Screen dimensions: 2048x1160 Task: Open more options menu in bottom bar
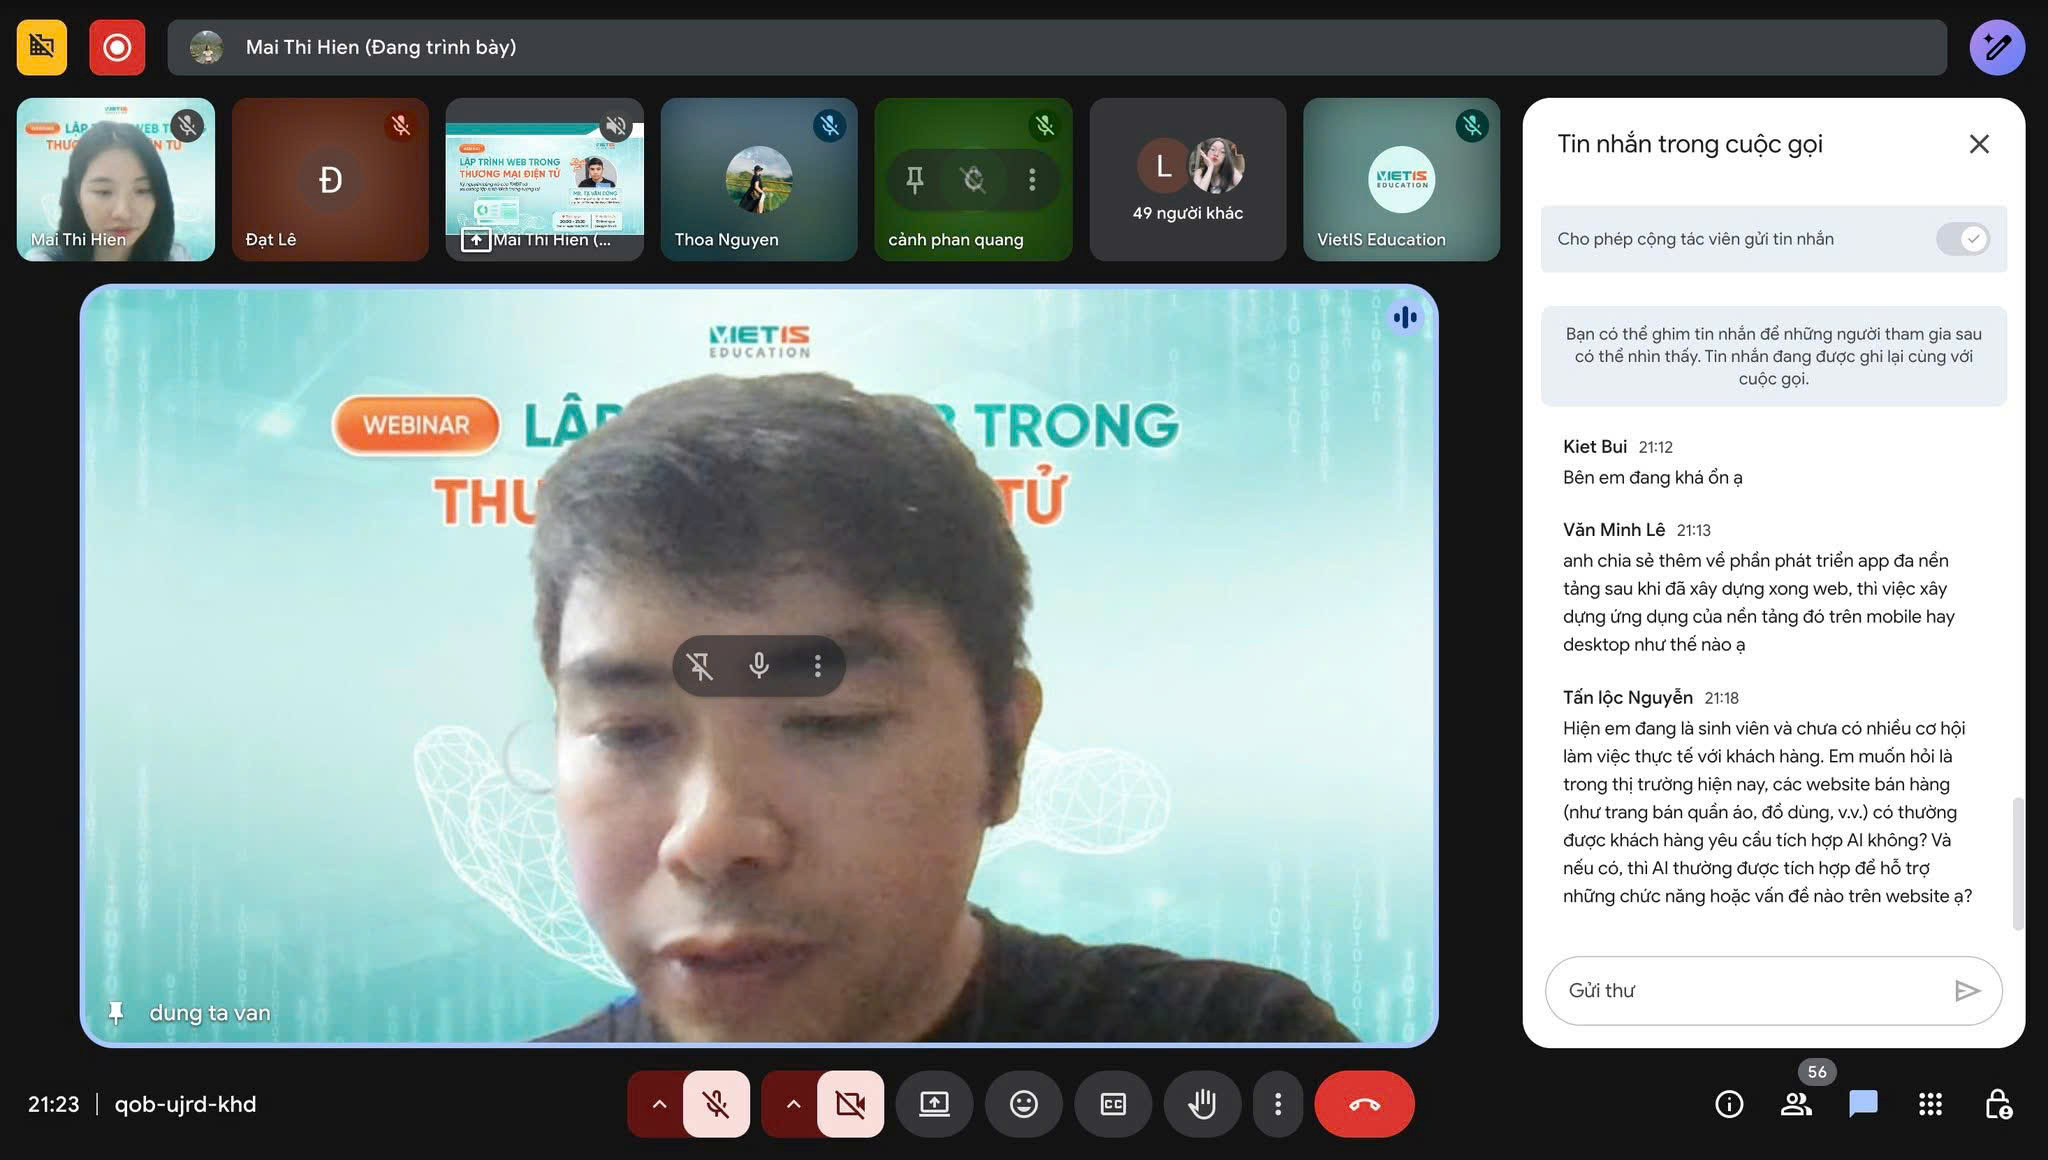(1277, 1104)
